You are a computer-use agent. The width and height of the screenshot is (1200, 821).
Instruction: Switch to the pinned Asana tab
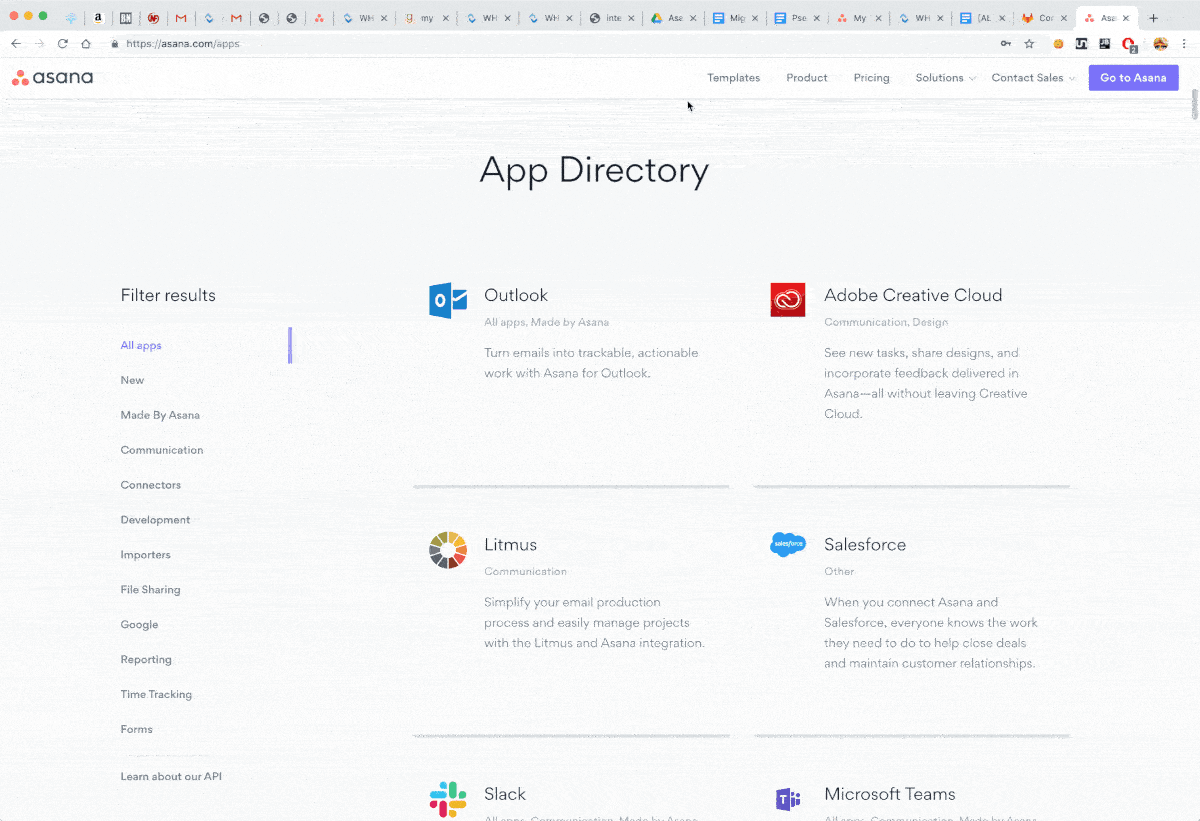click(319, 18)
